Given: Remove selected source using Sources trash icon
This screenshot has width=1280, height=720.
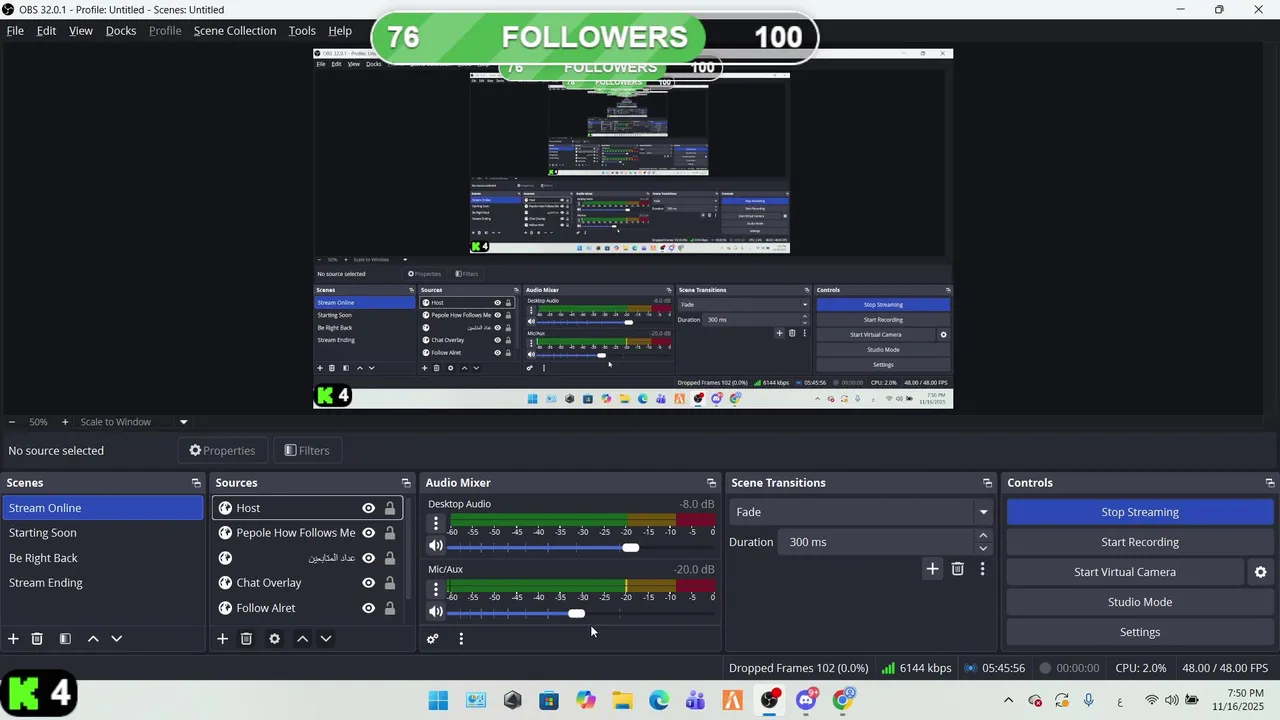Looking at the screenshot, I should (246, 638).
